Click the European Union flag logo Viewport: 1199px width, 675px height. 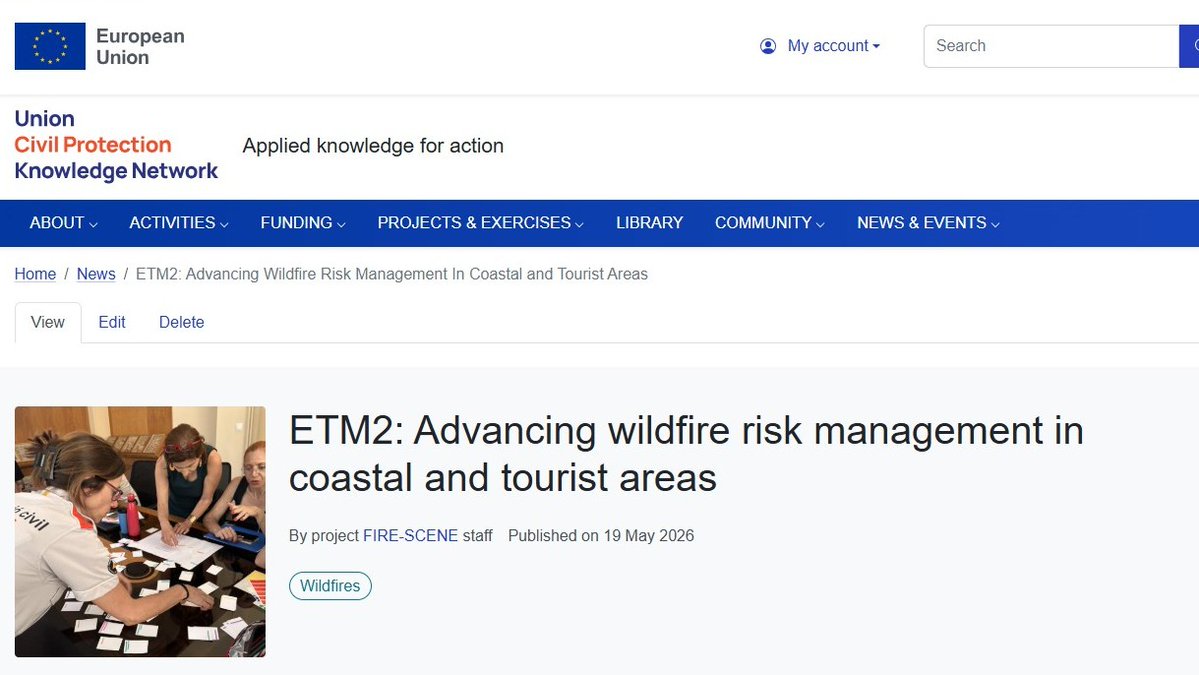click(50, 46)
